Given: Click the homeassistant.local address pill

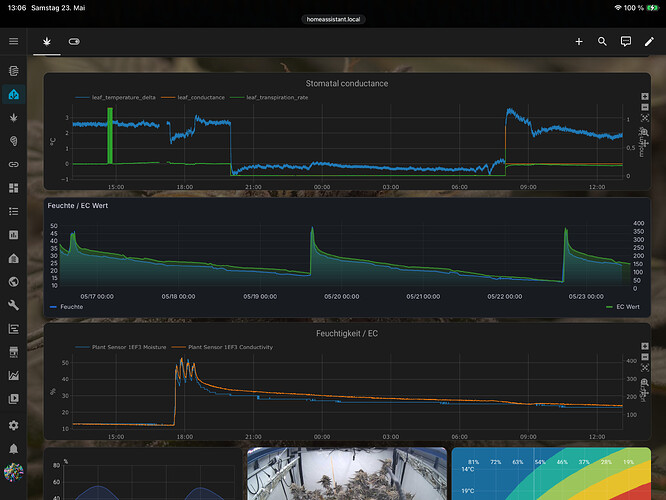Looking at the screenshot, I should [x=333, y=20].
